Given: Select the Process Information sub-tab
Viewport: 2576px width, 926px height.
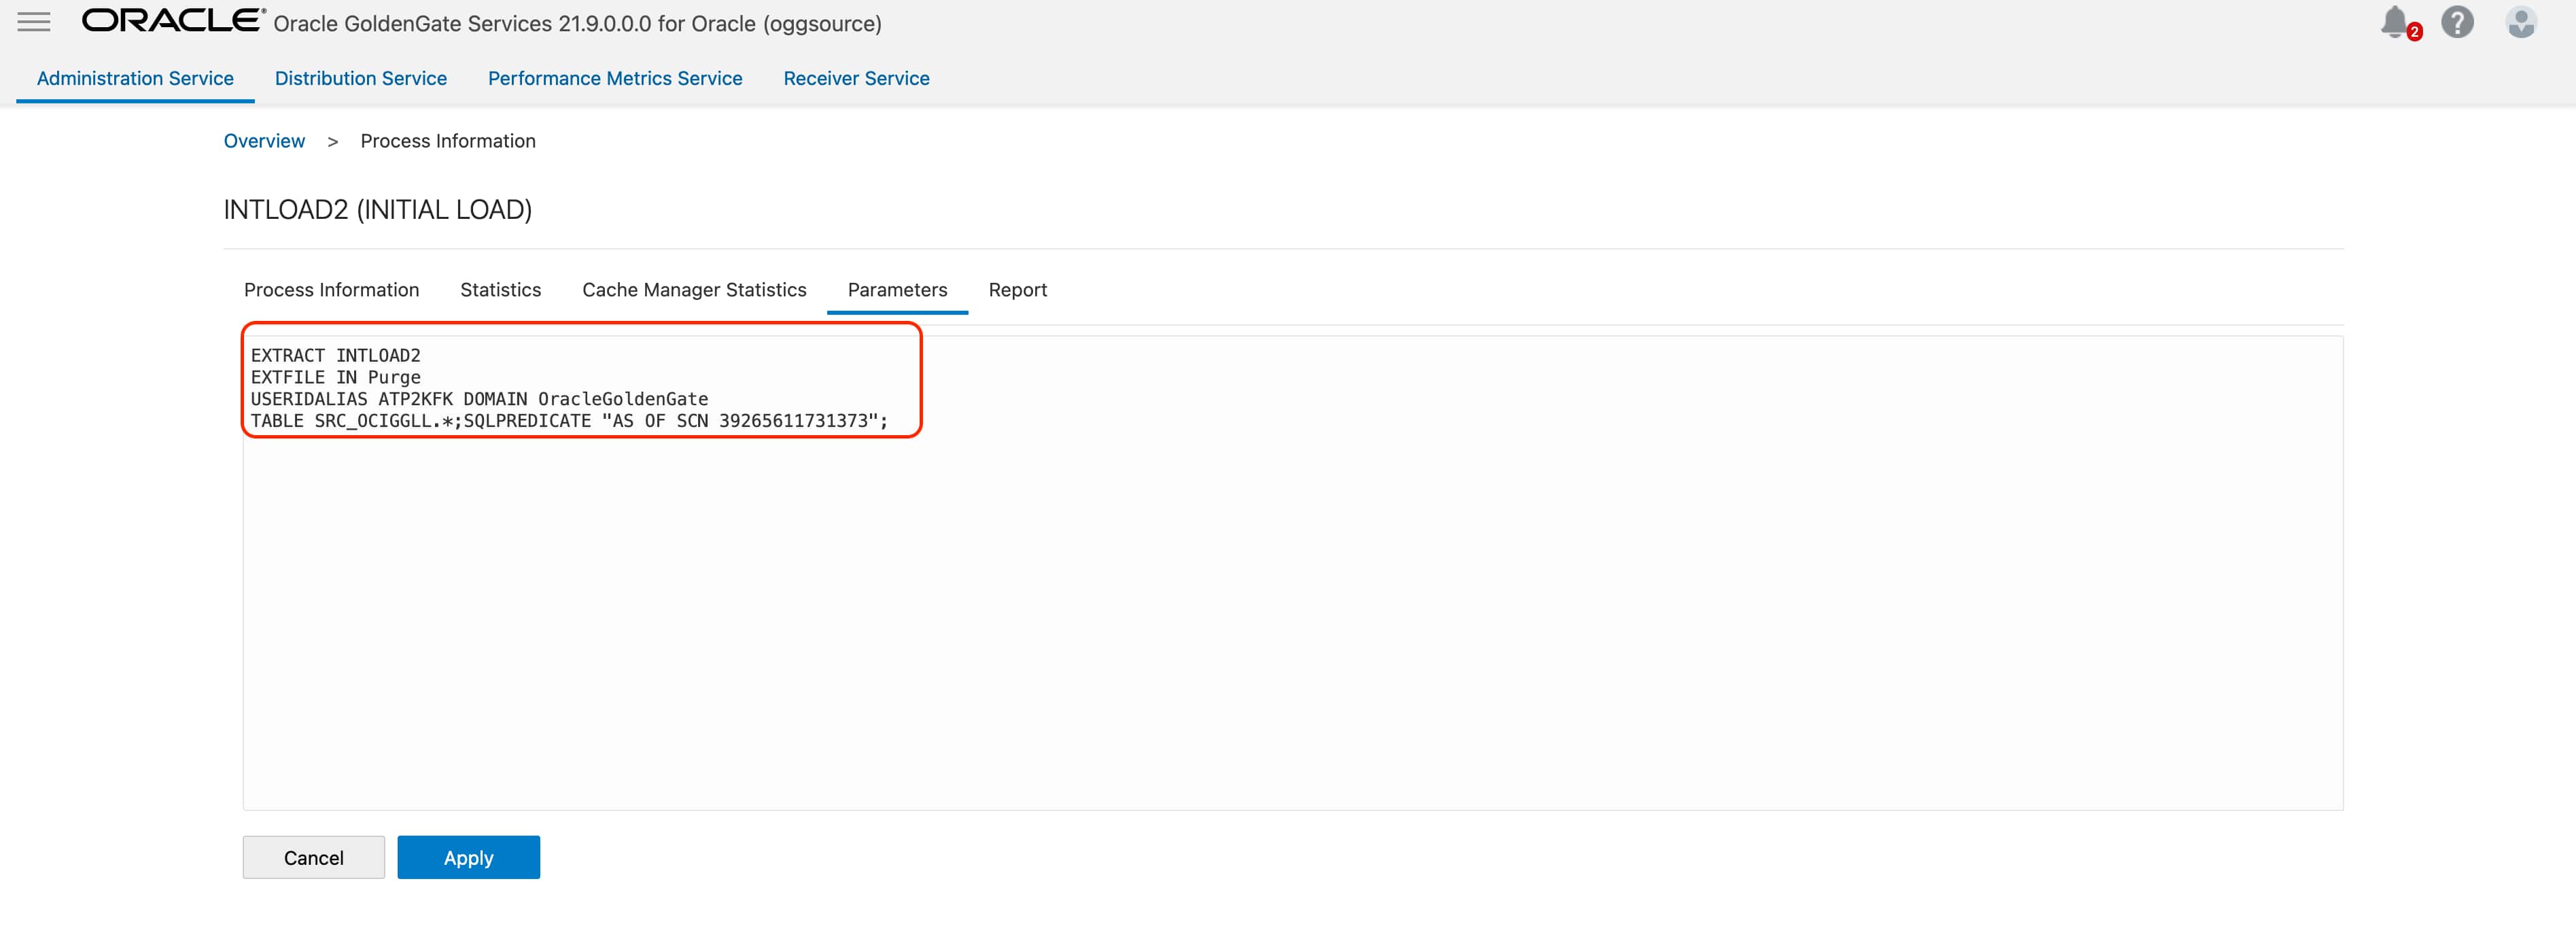Looking at the screenshot, I should coord(331,290).
